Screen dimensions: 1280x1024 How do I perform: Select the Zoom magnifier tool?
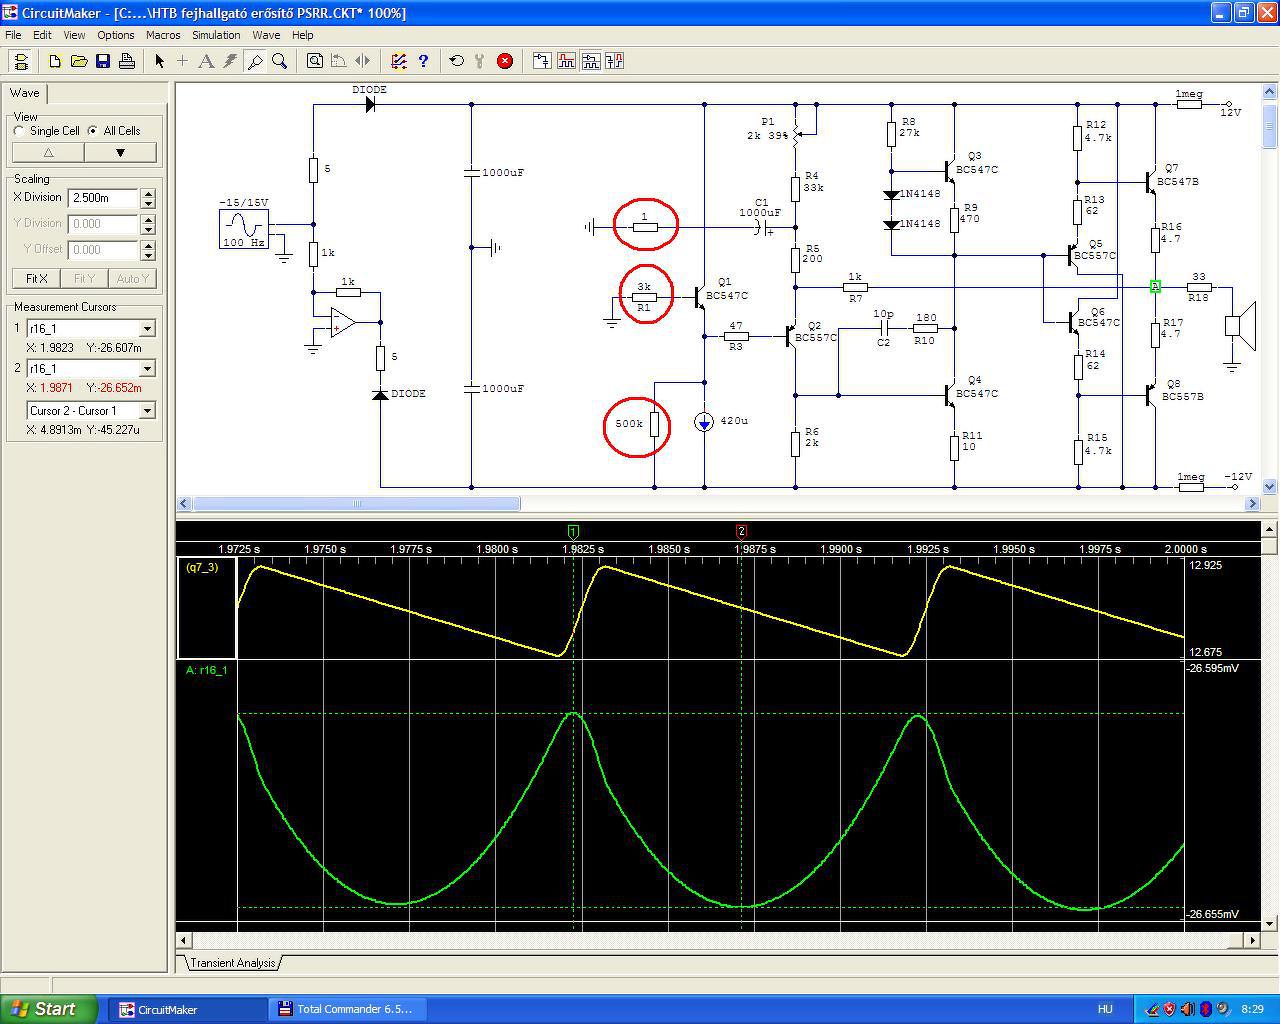click(279, 61)
